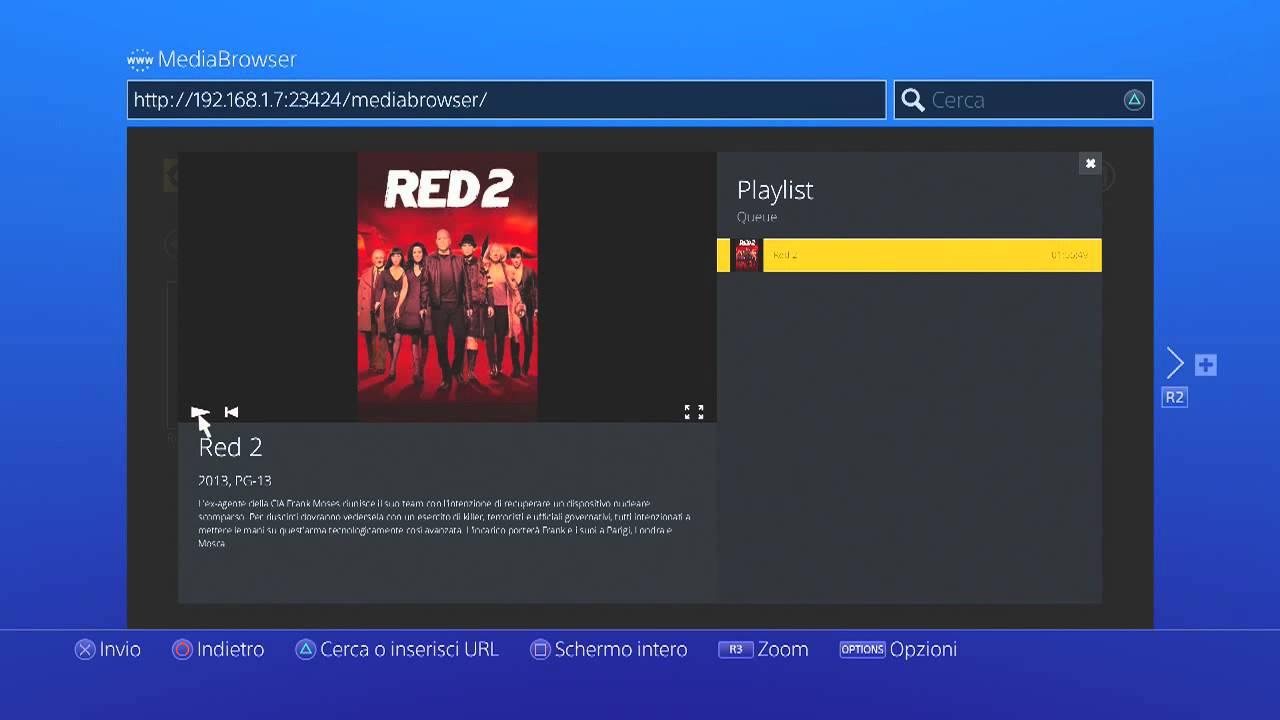Close the Playlist overlay with the X
The image size is (1280, 720).
(x=1090, y=163)
